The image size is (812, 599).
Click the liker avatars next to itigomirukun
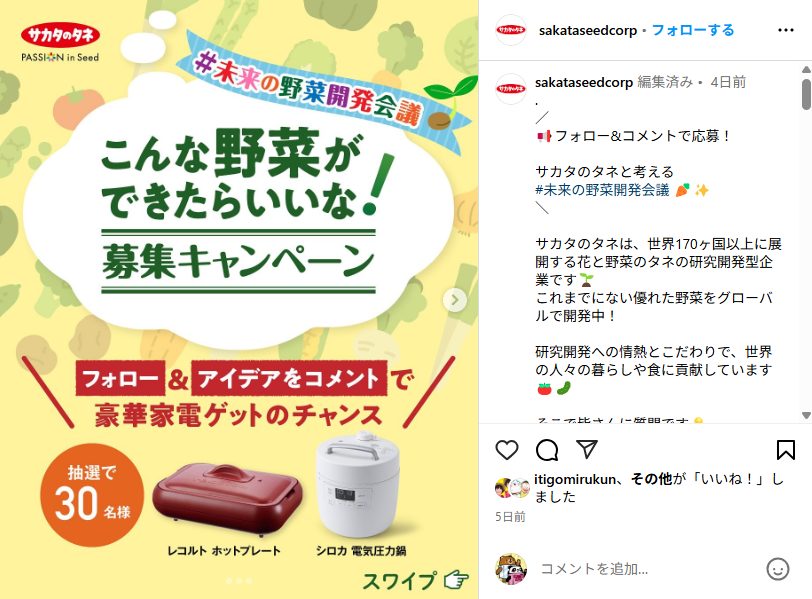click(512, 488)
